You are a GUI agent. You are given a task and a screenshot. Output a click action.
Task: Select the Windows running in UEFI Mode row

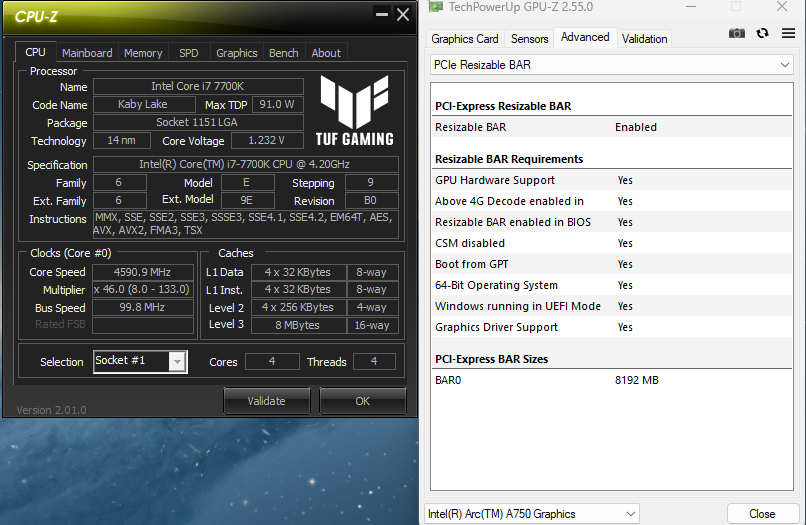click(x=611, y=306)
